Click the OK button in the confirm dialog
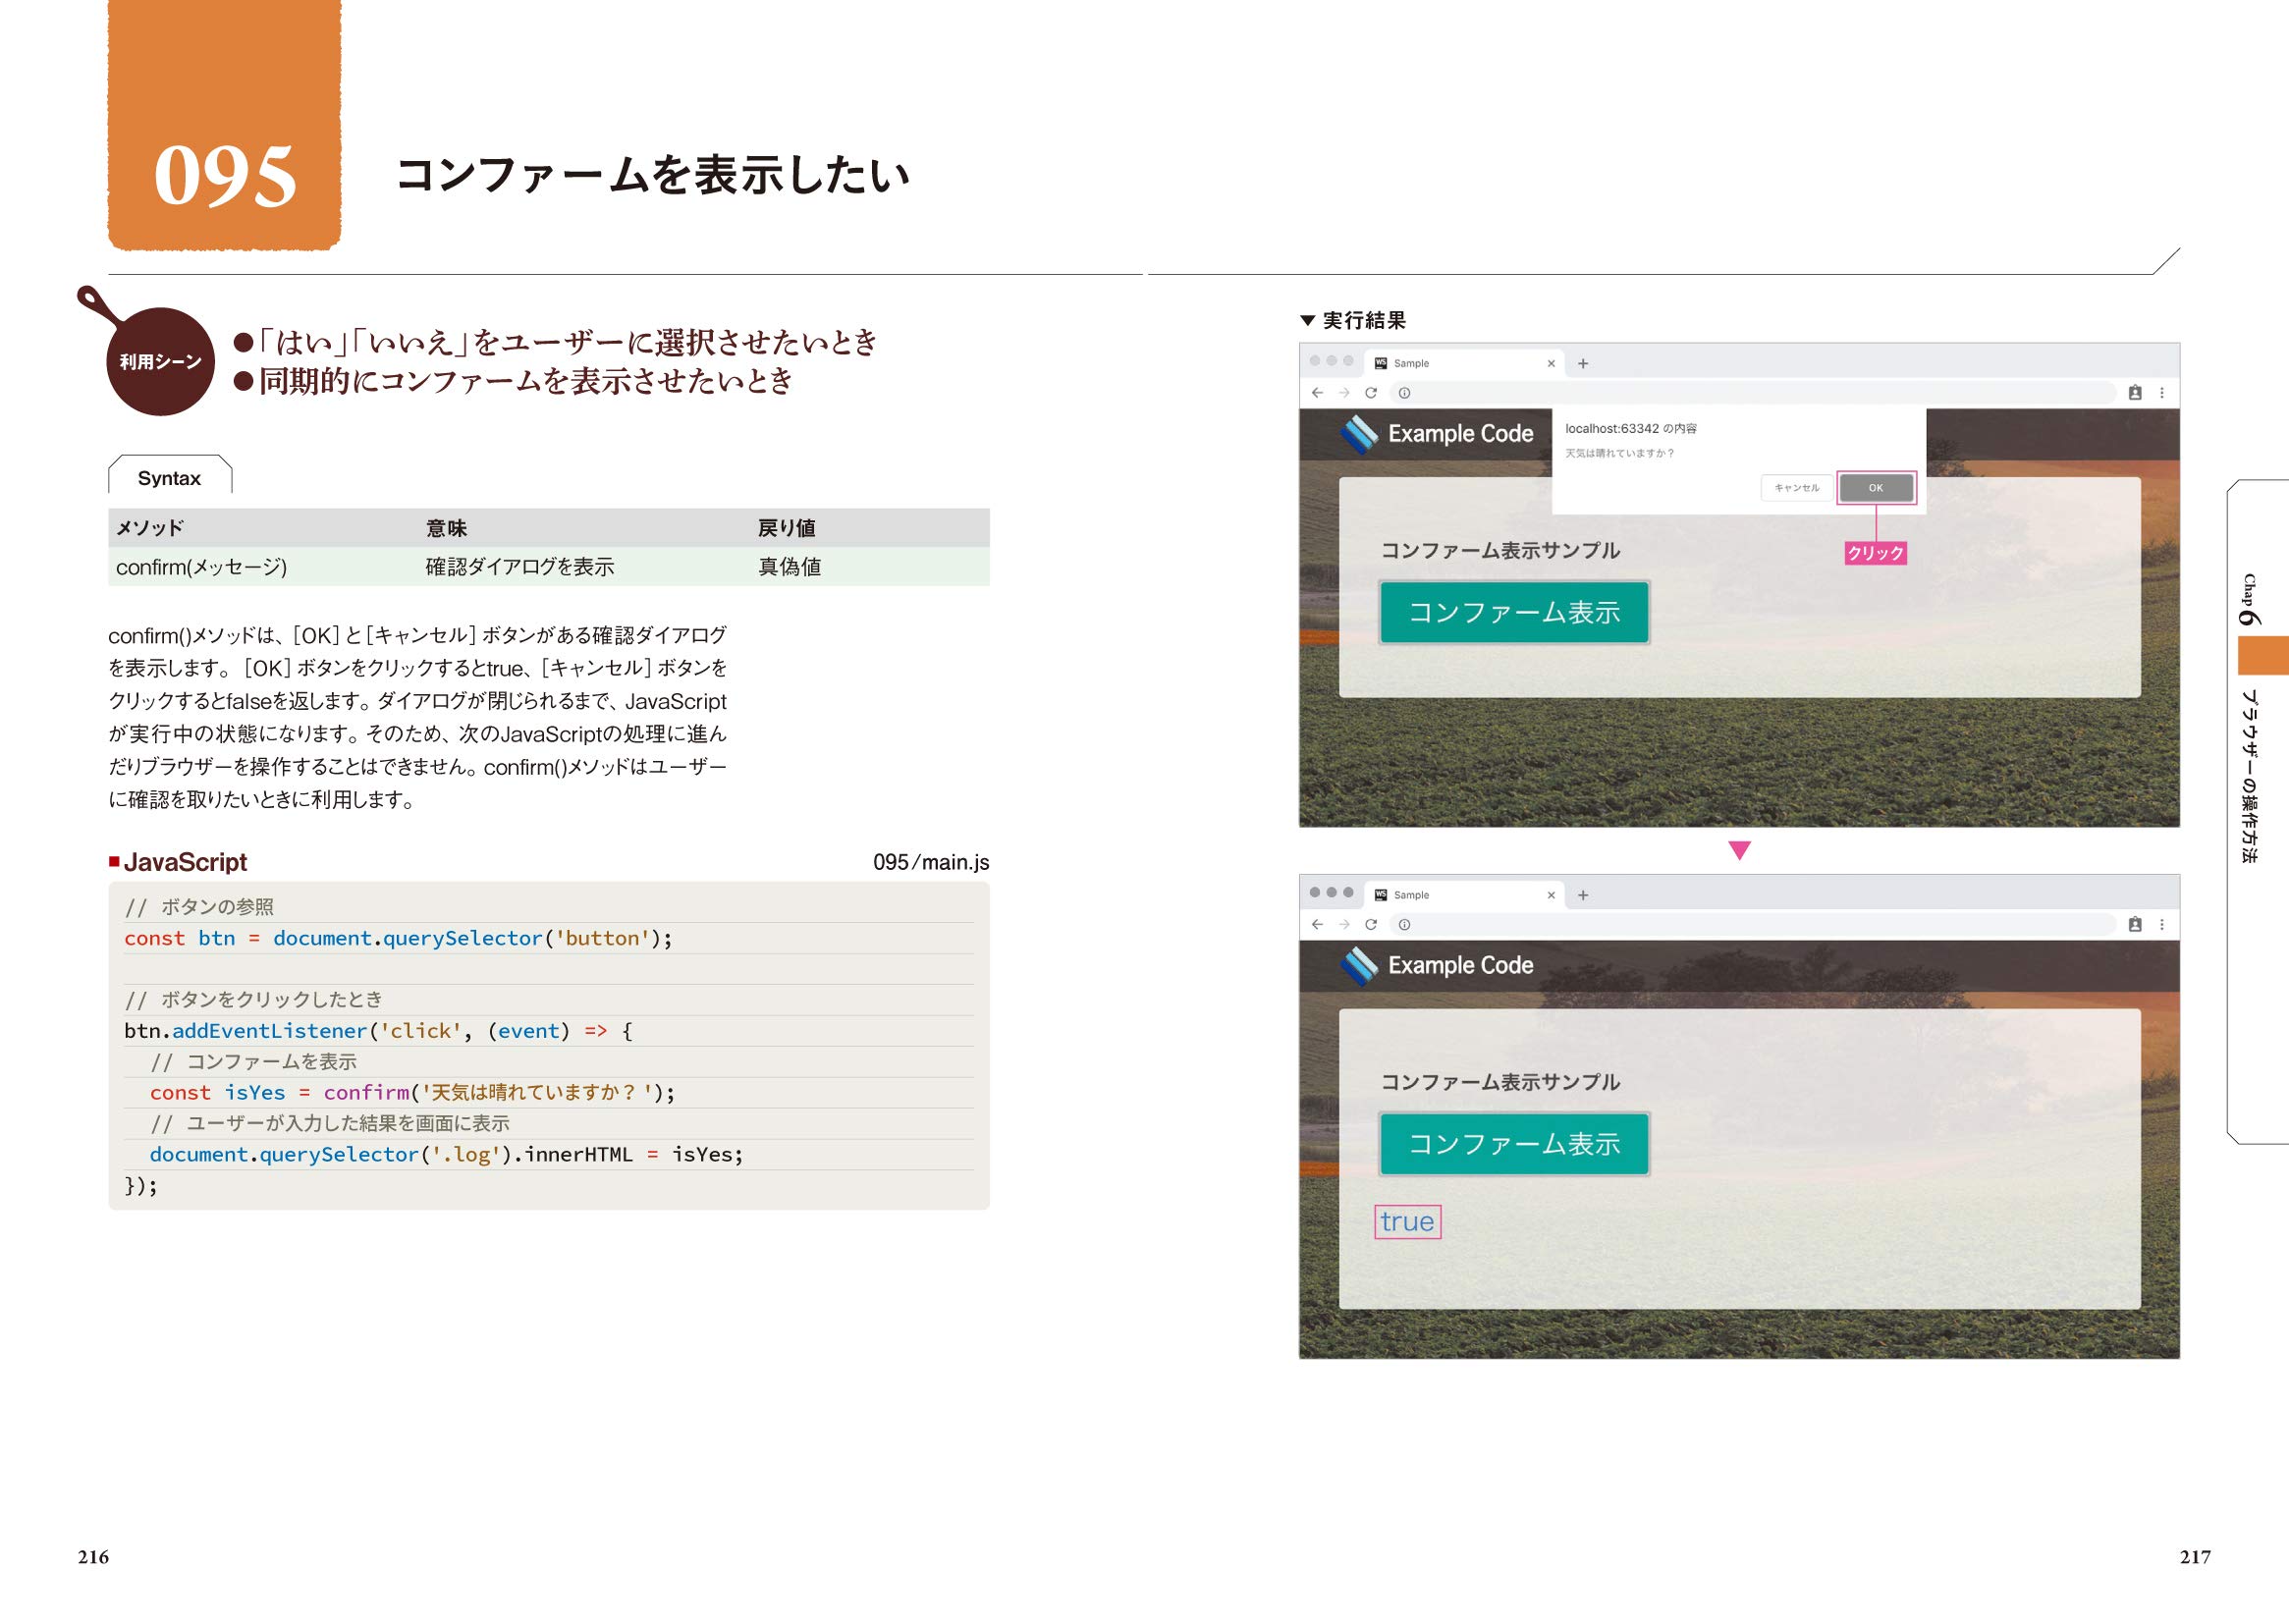Screen dimensions: 2289x1624 point(1876,488)
